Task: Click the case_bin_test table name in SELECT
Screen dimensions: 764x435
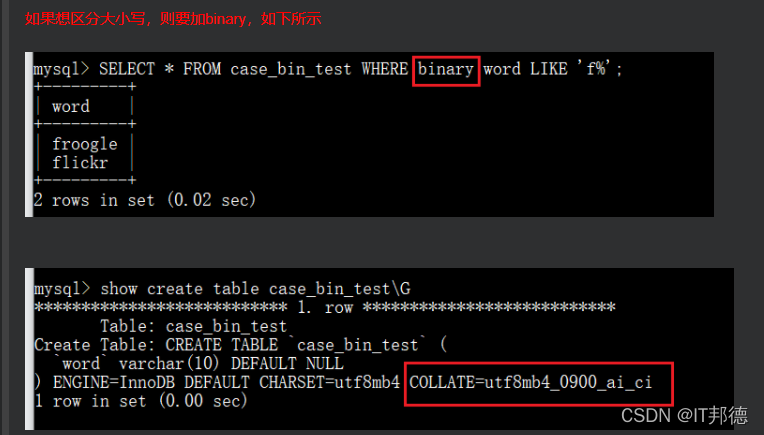Action: pyautogui.click(x=290, y=69)
